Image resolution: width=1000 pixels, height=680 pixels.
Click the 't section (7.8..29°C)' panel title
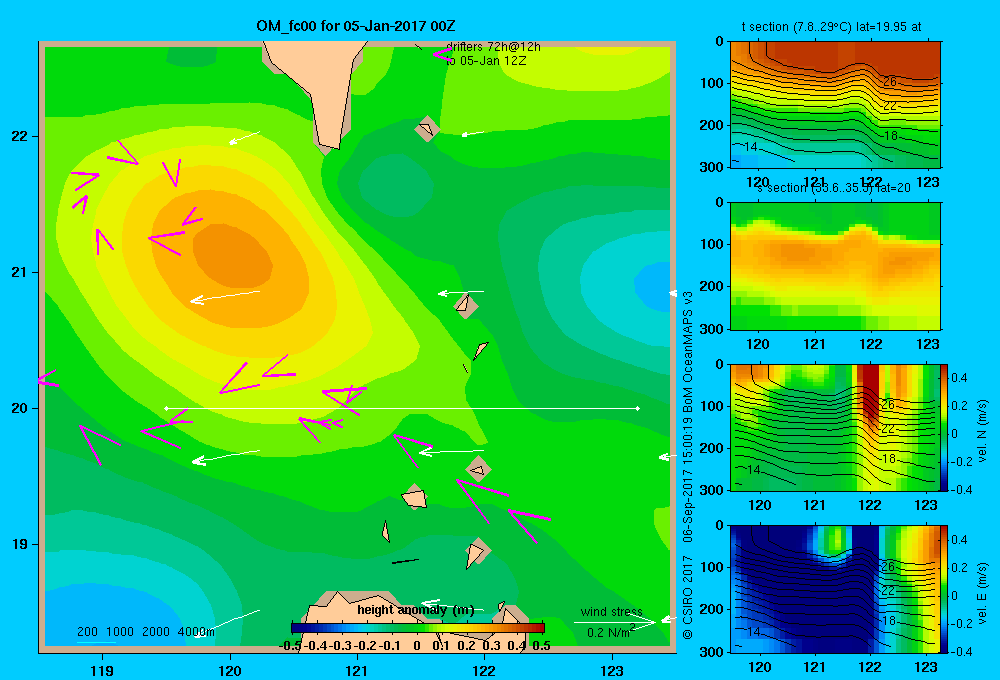831,26
